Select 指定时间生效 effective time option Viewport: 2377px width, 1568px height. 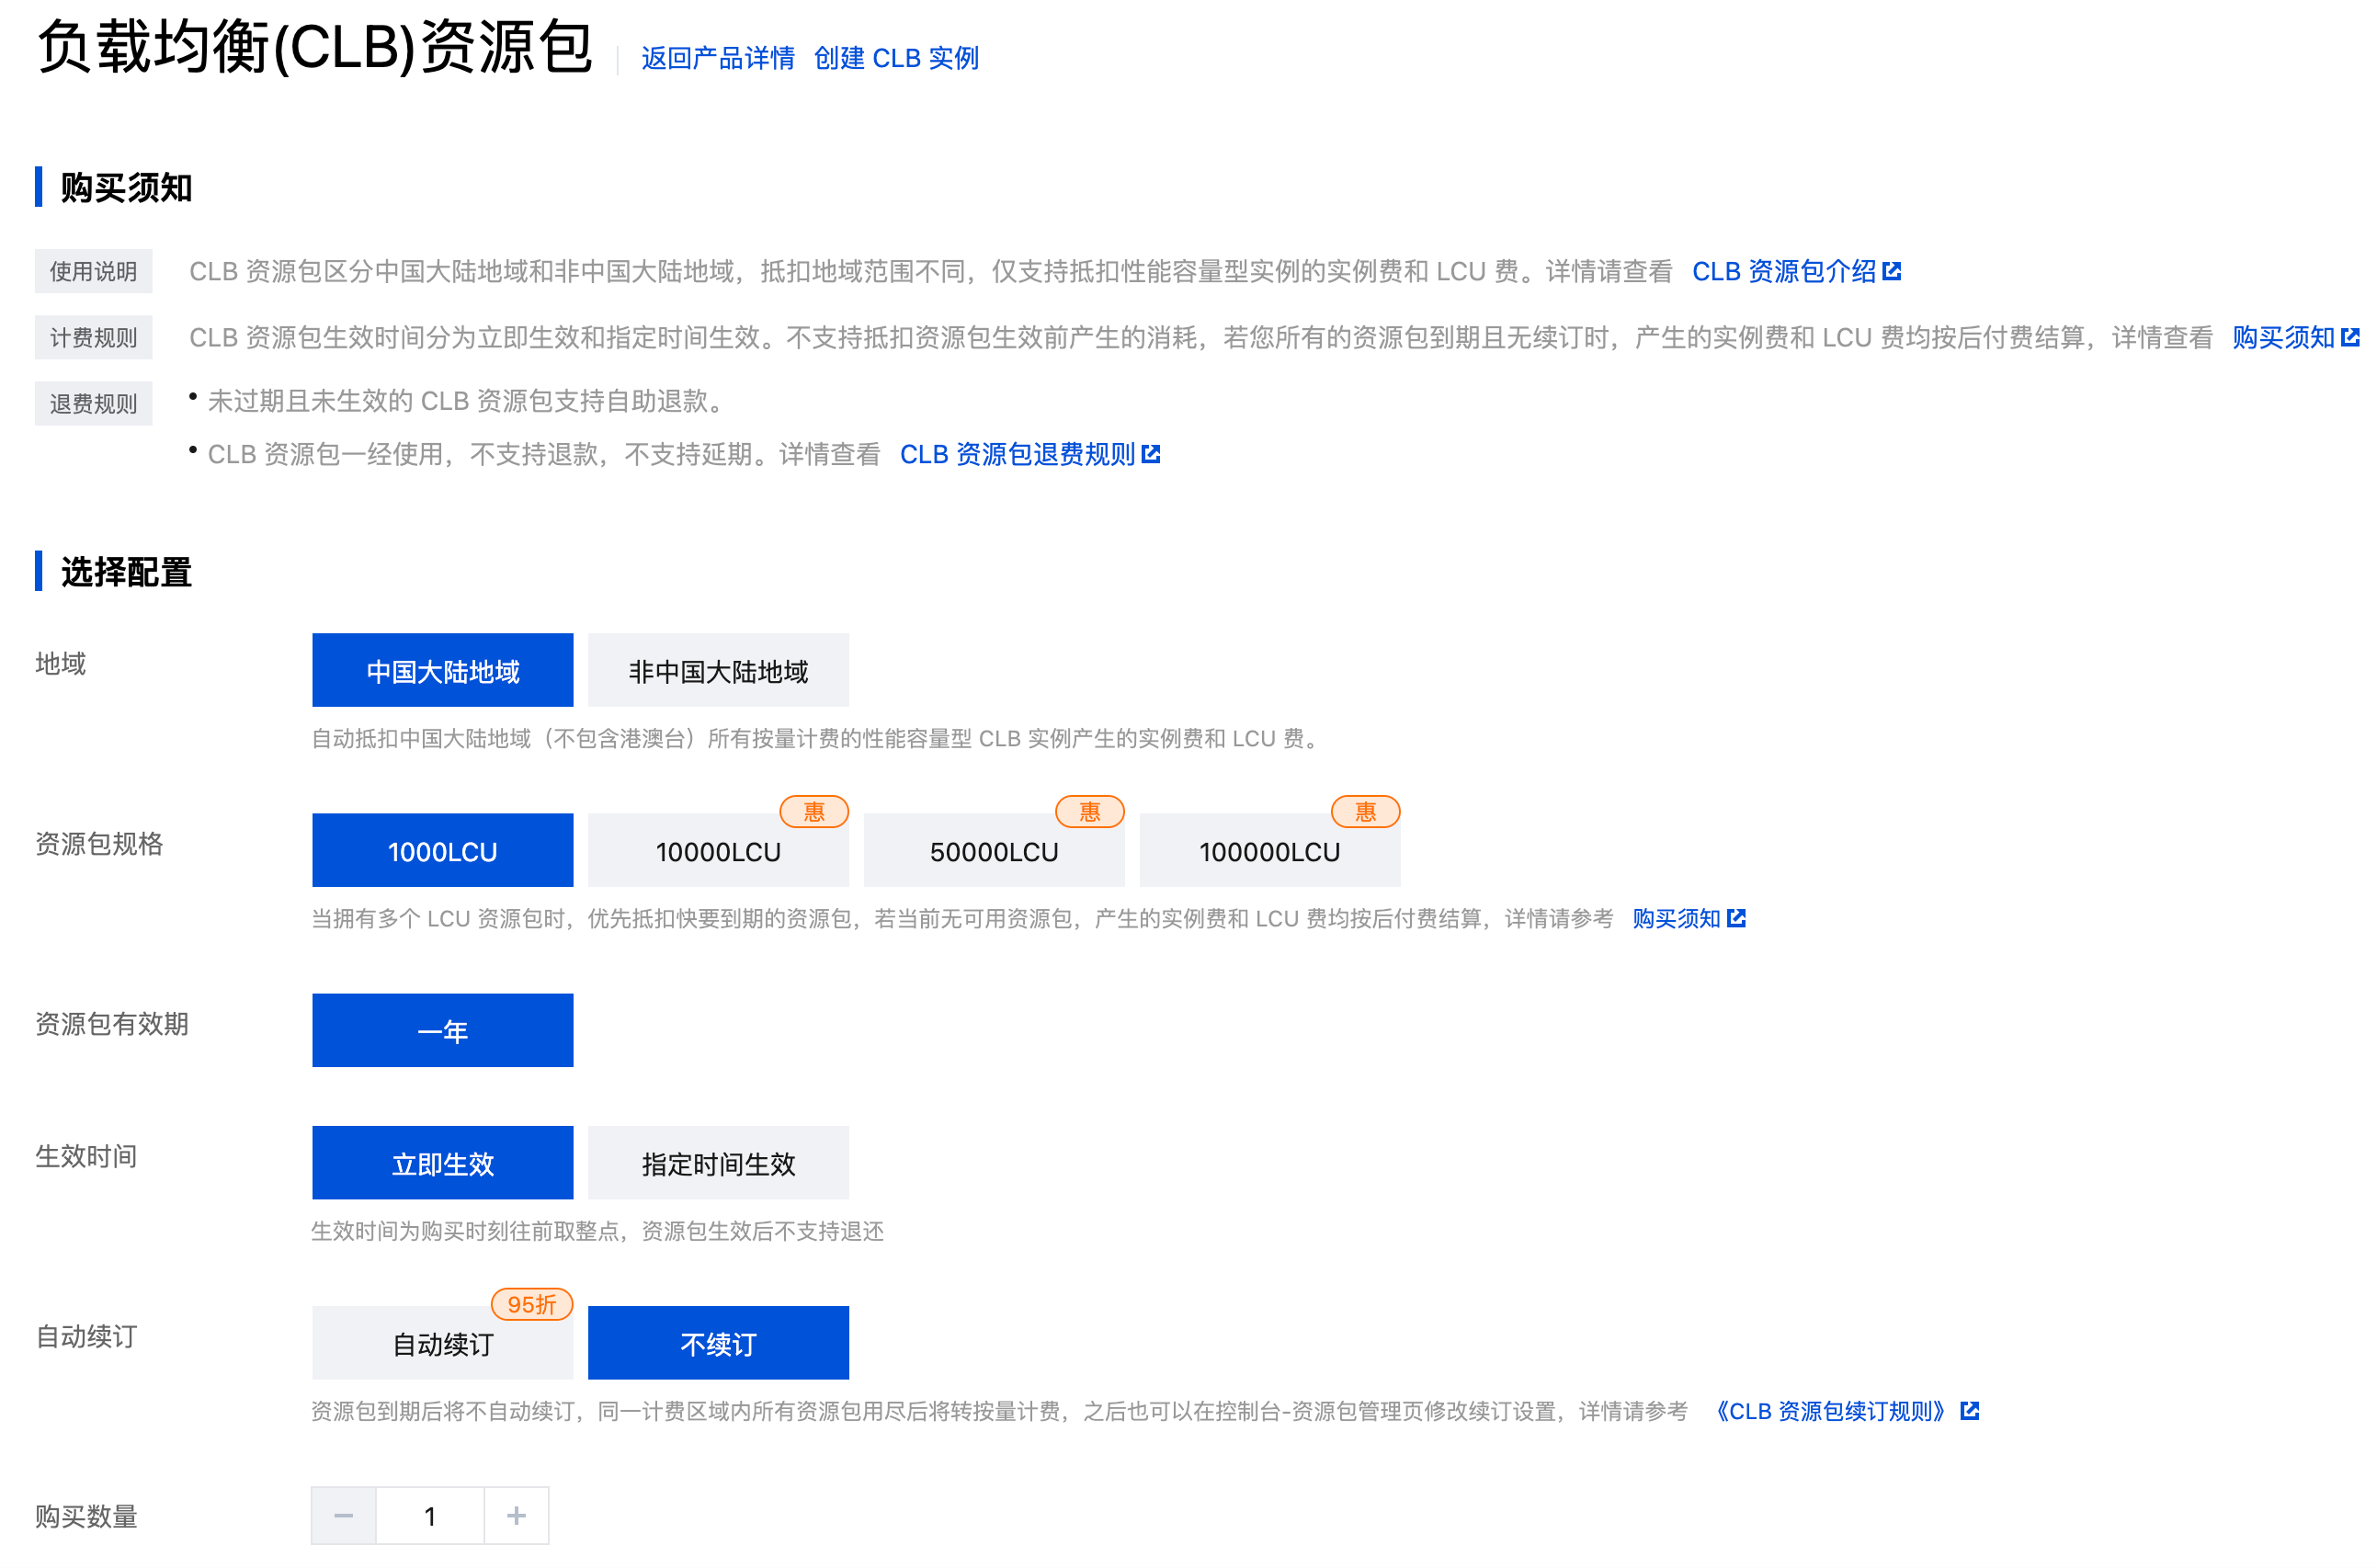coord(718,1163)
